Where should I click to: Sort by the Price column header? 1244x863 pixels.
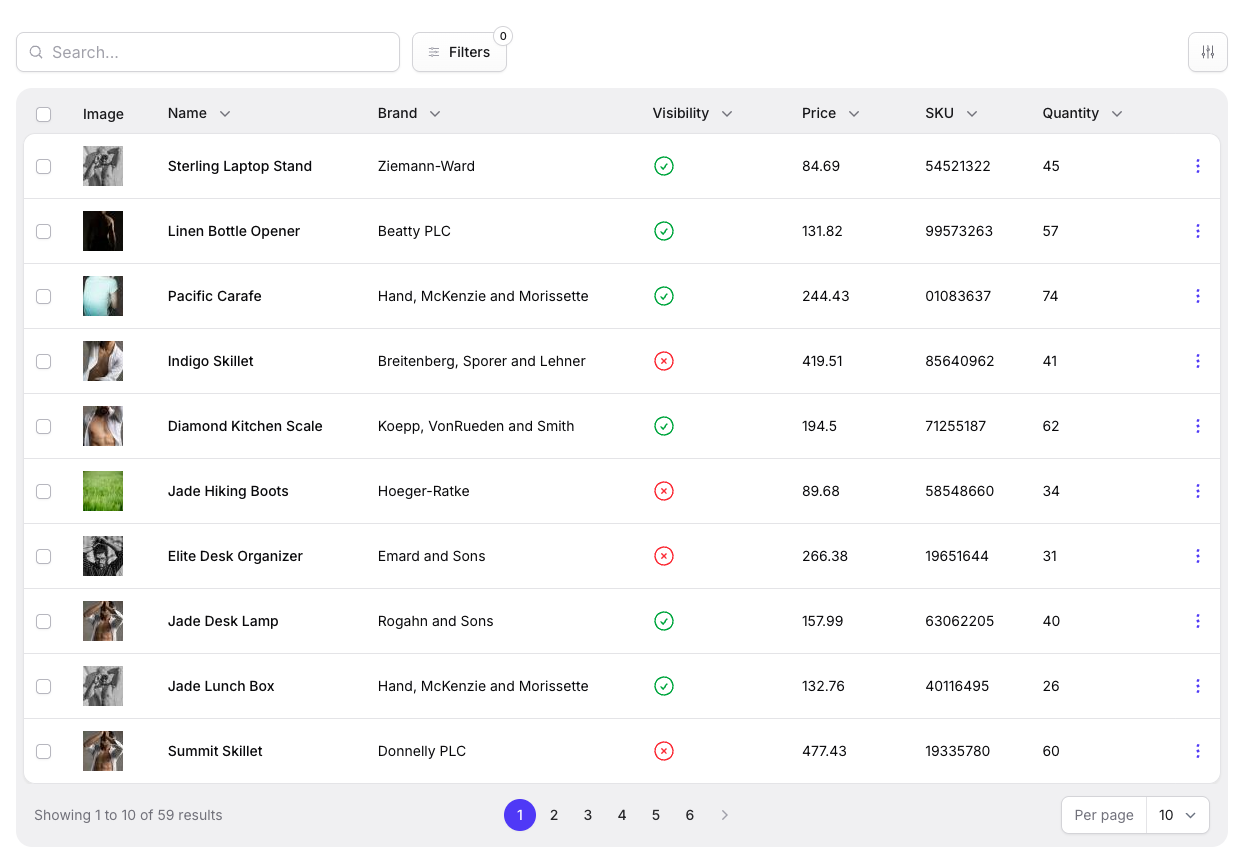pos(830,113)
